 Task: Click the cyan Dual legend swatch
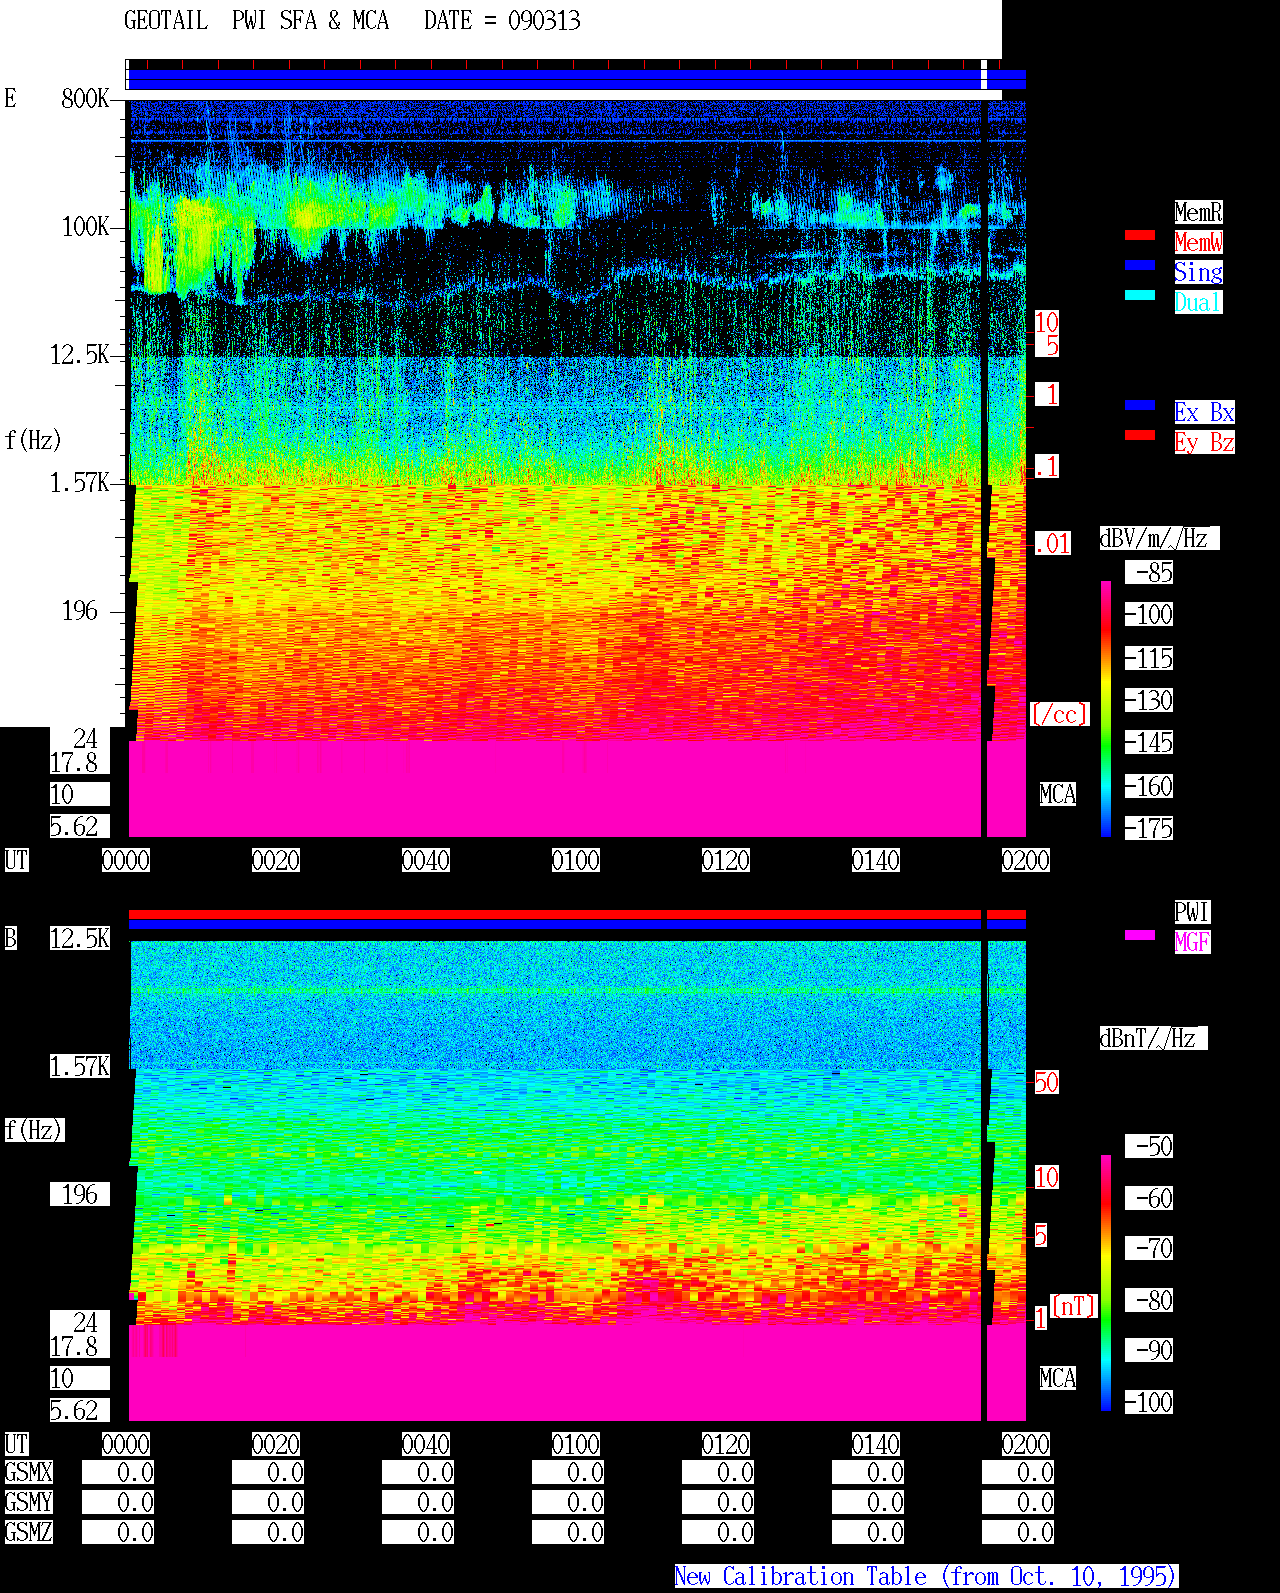pos(1140,295)
